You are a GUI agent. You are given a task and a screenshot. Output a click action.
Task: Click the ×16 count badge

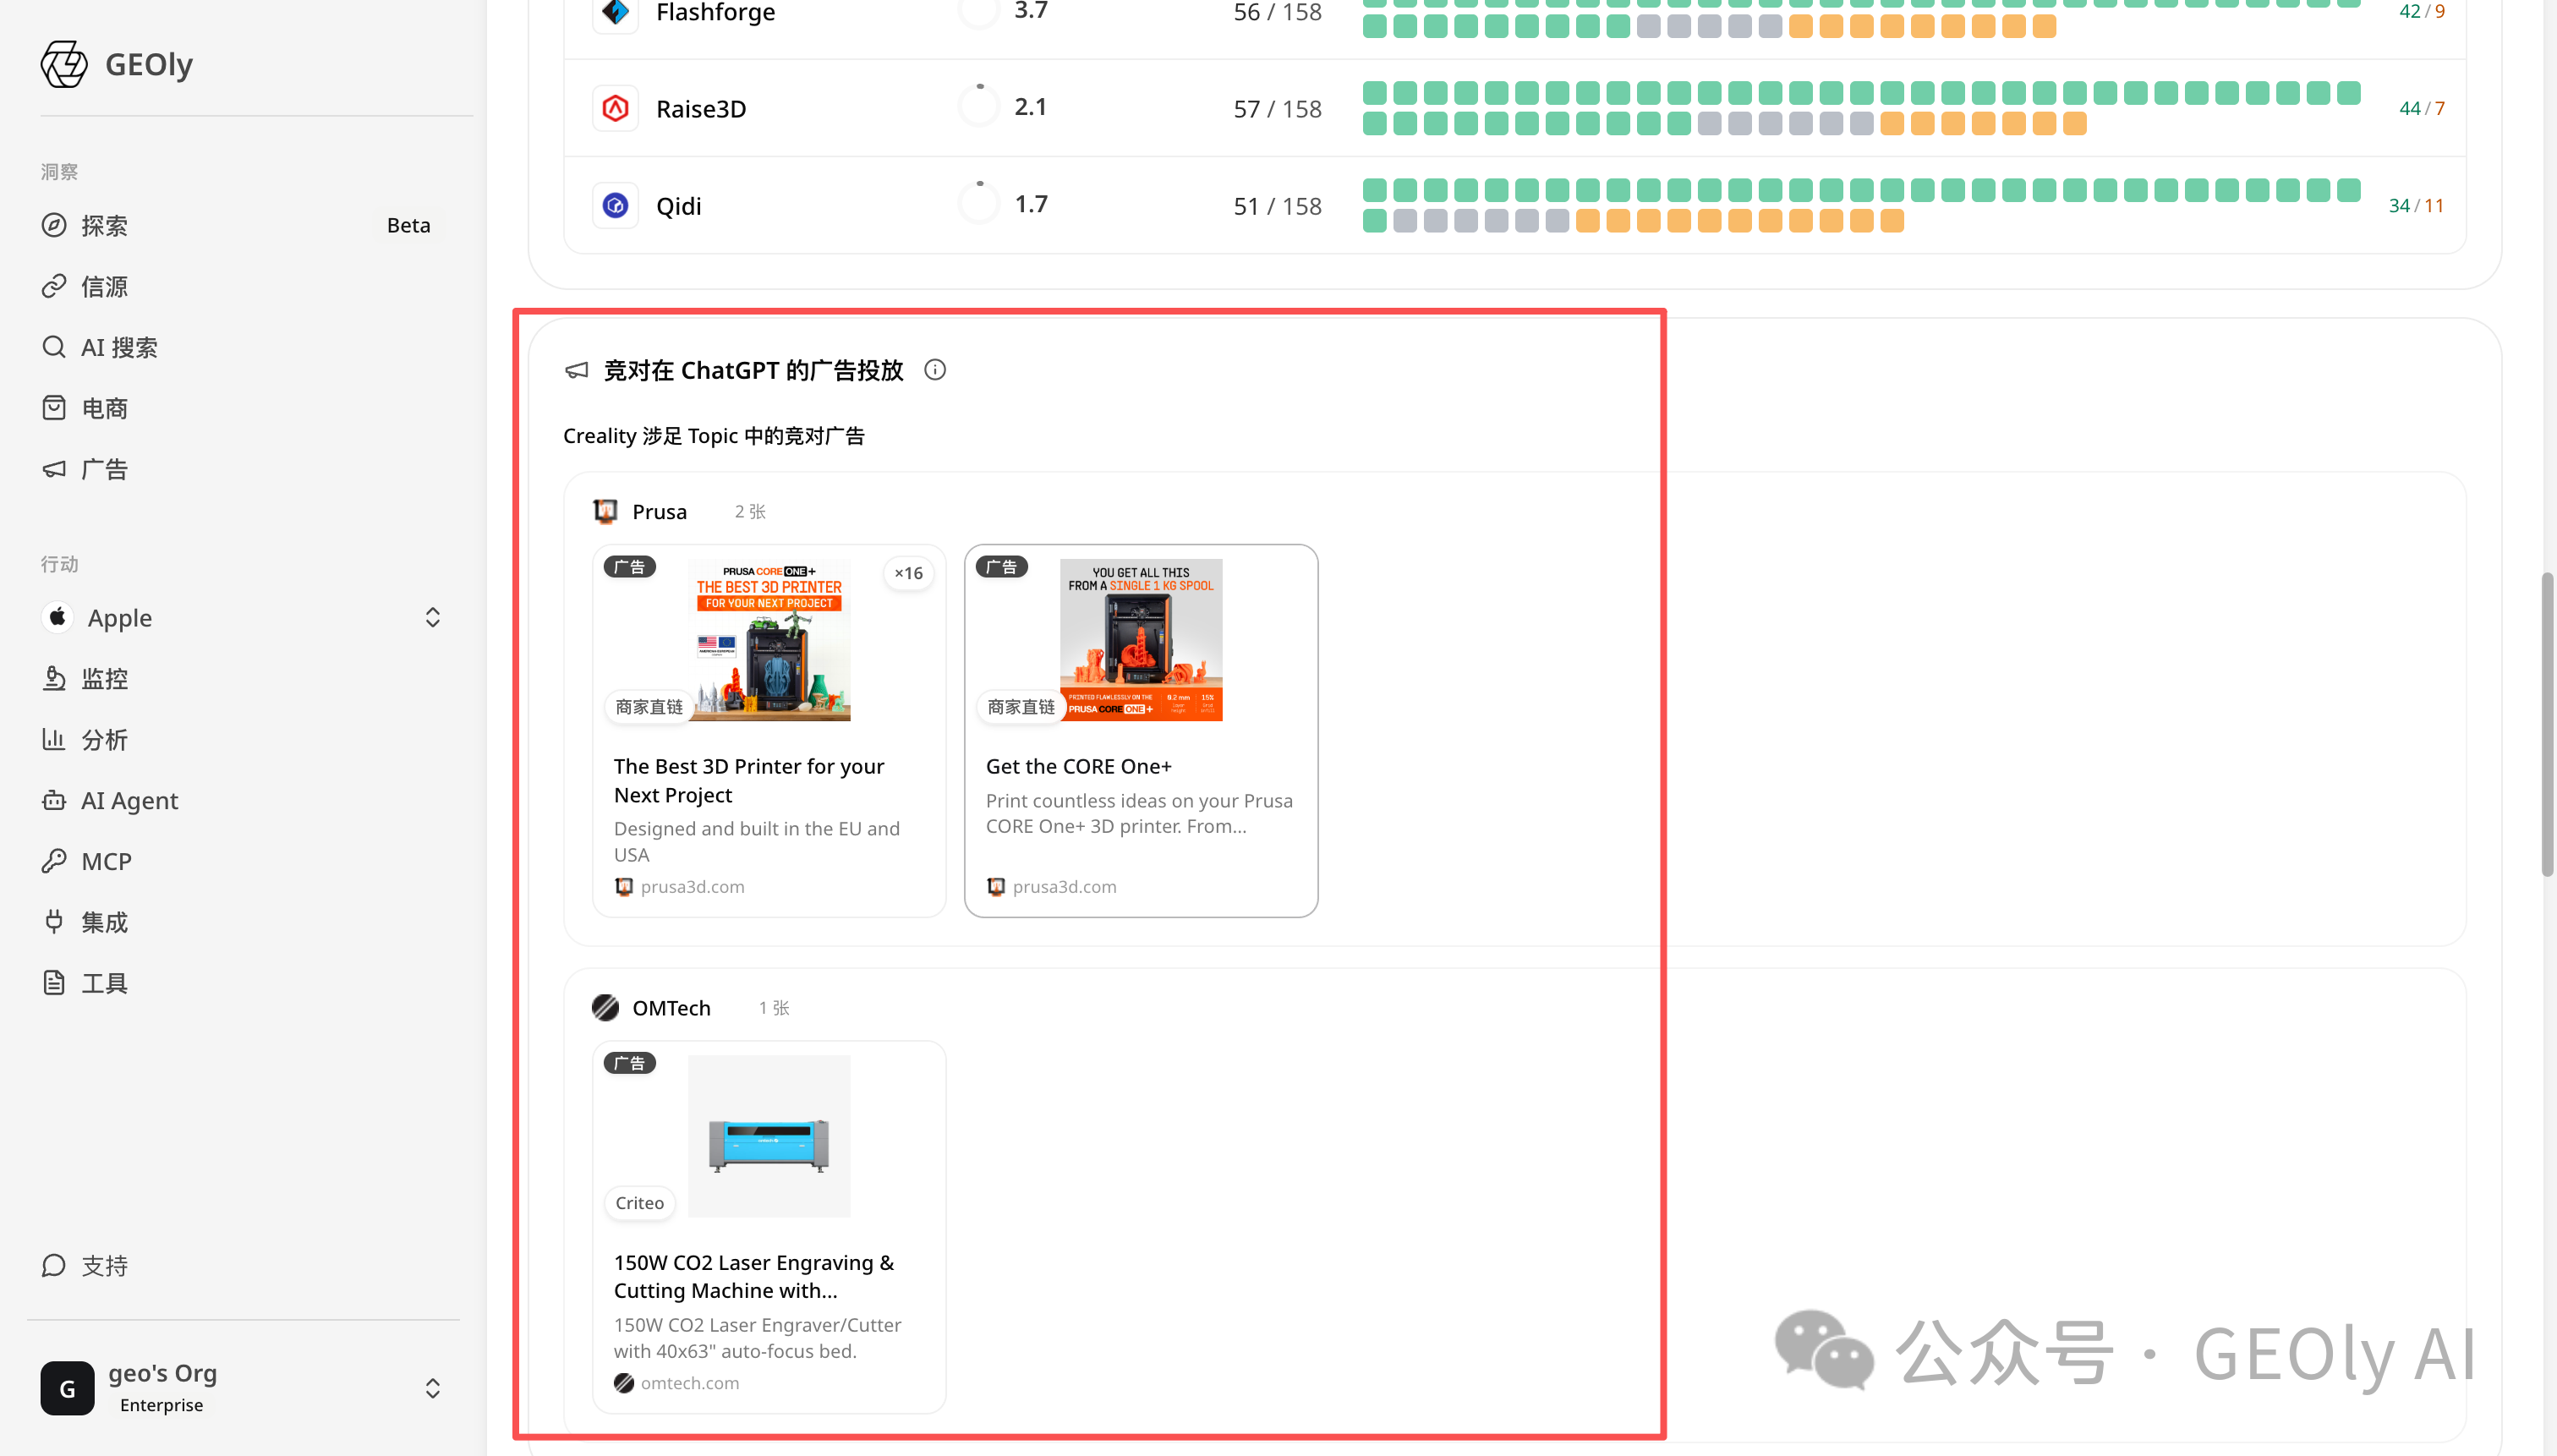click(908, 573)
